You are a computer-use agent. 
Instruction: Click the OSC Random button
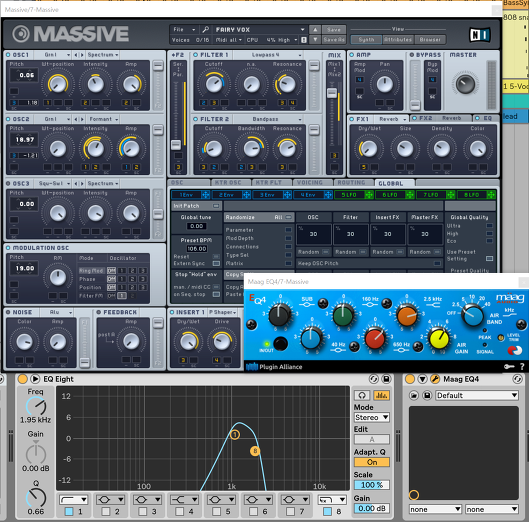tap(313, 252)
